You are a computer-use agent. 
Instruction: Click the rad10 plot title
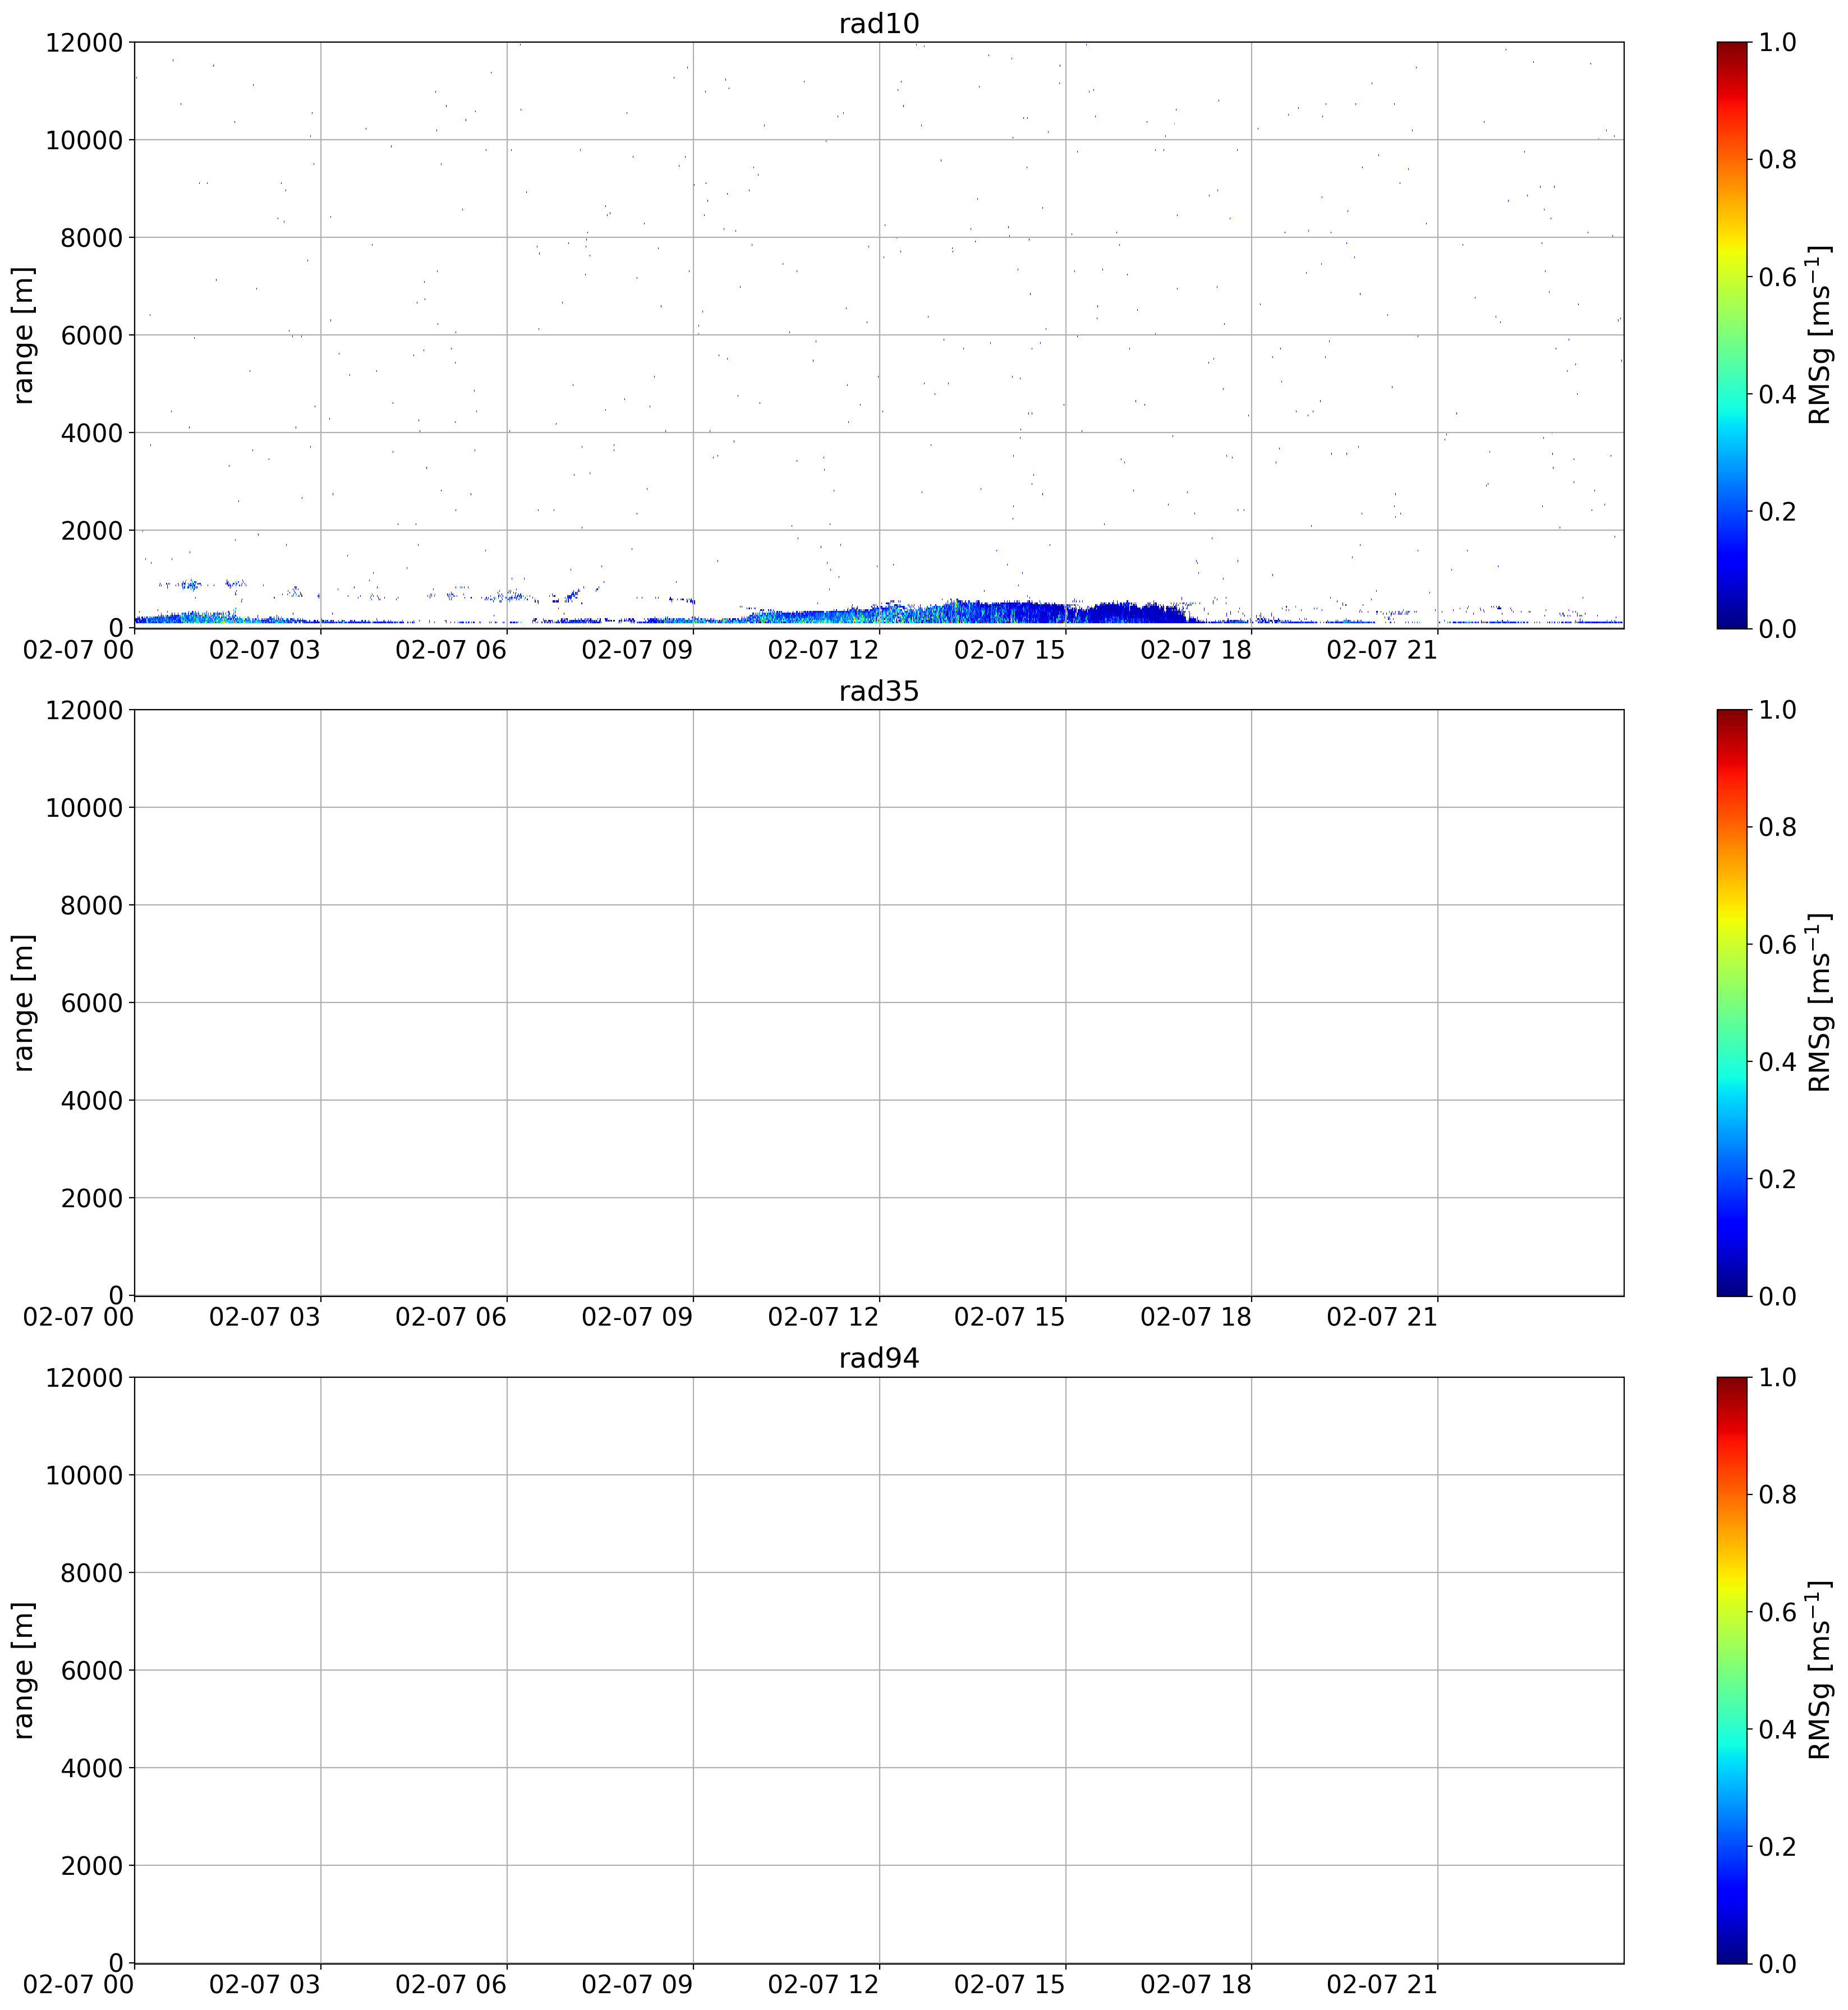878,24
